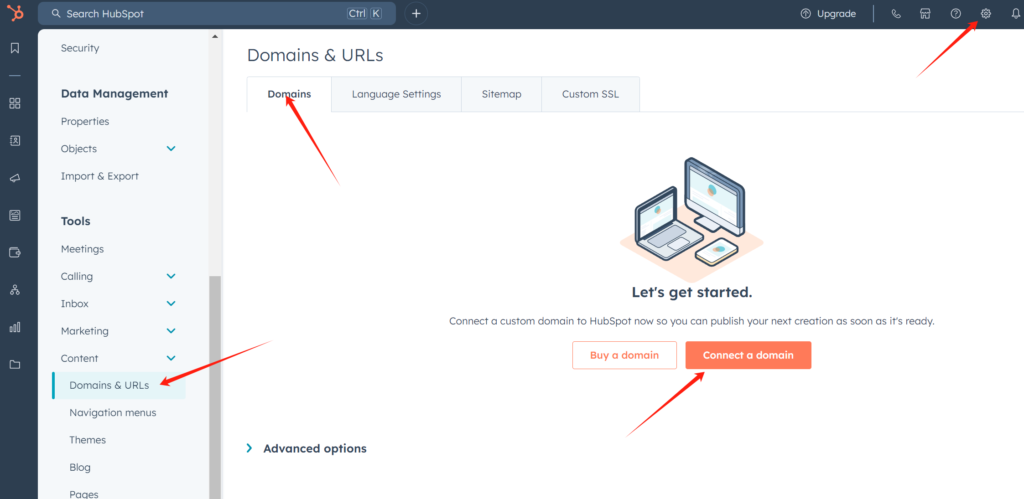Click the plus quick-create button
Viewport: 1024px width, 499px height.
[416, 14]
